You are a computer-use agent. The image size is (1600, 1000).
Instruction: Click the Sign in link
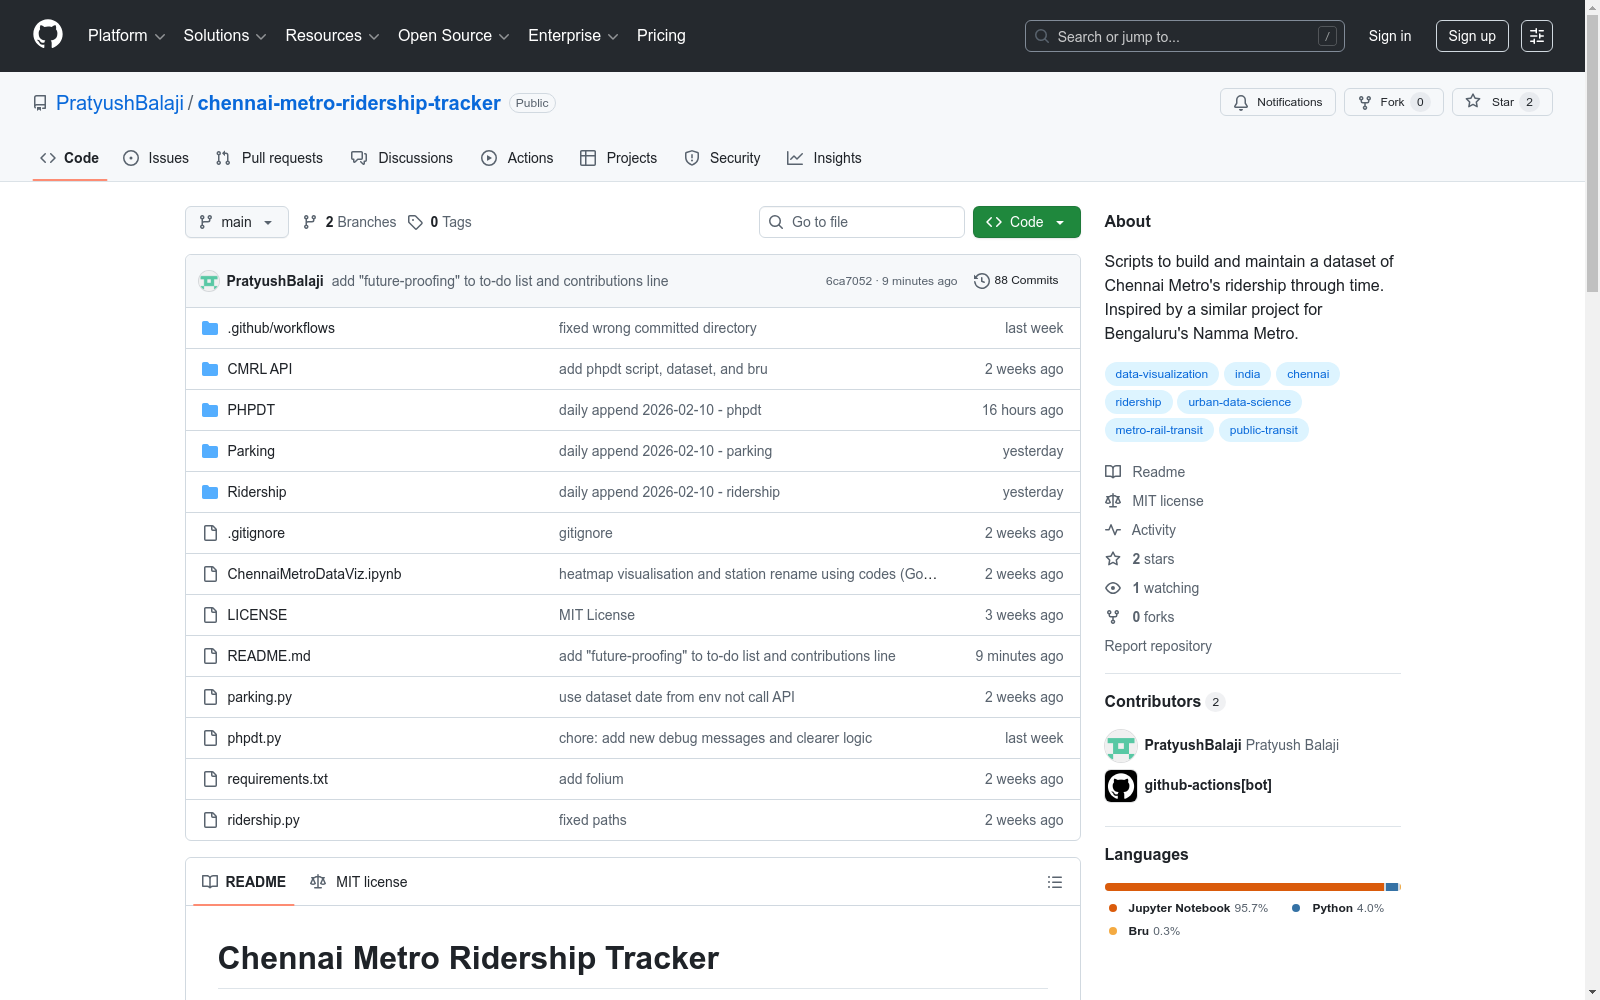click(x=1390, y=36)
